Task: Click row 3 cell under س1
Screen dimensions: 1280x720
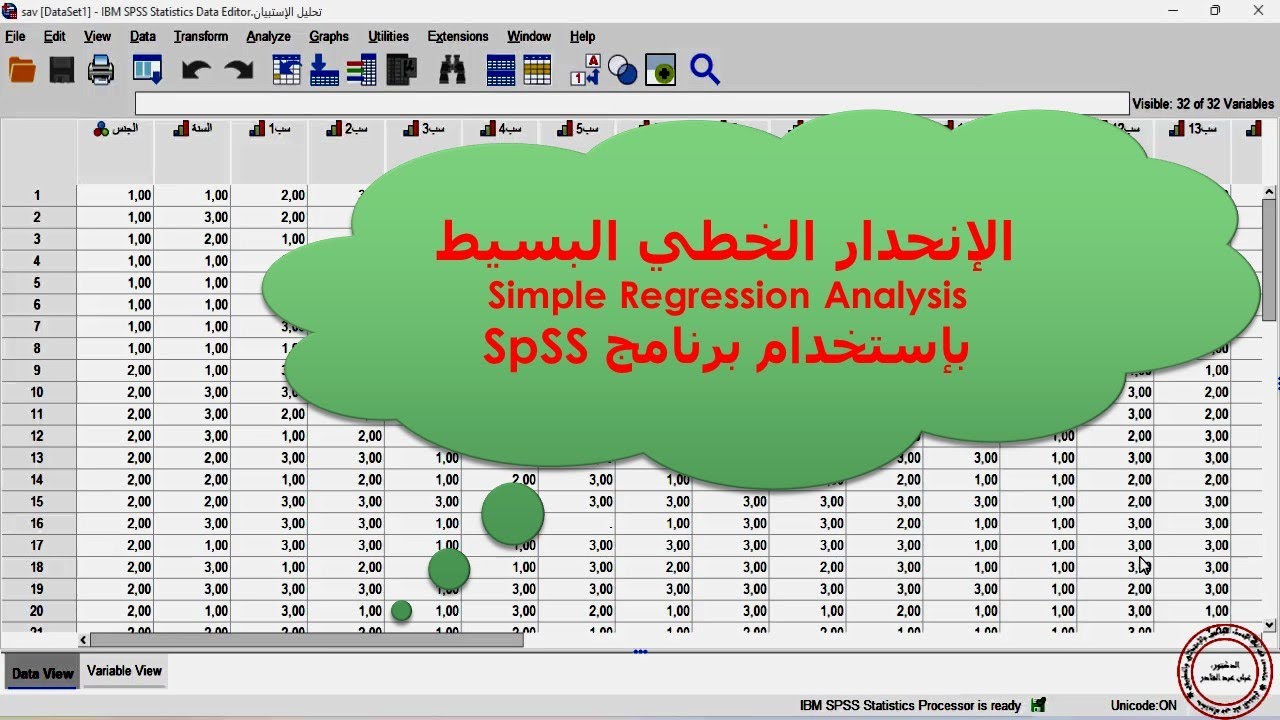Action: pyautogui.click(x=269, y=239)
